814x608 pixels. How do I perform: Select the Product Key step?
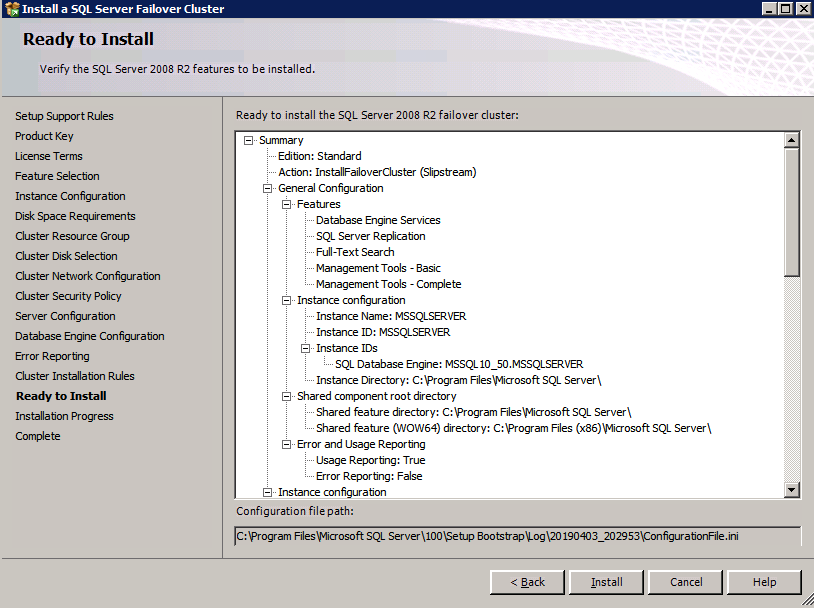[x=44, y=136]
